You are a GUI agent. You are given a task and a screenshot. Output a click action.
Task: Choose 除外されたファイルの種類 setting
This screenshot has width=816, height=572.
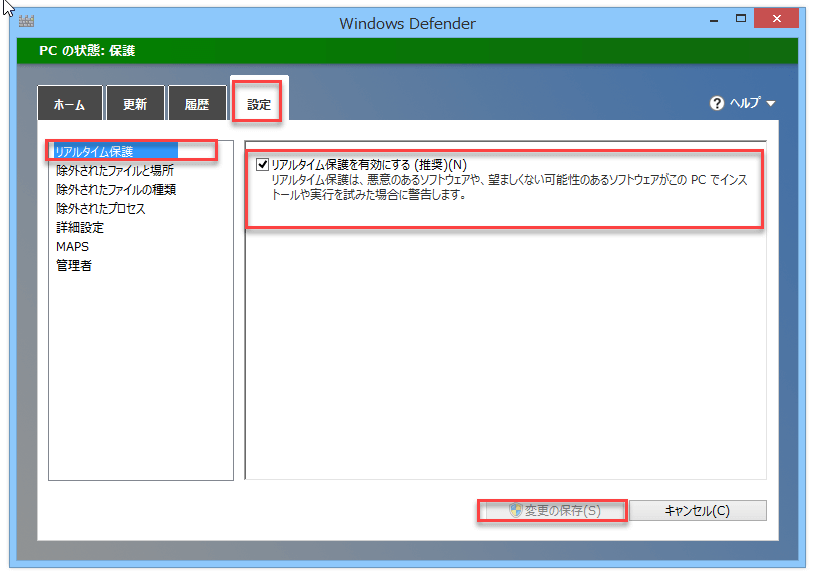click(116, 189)
